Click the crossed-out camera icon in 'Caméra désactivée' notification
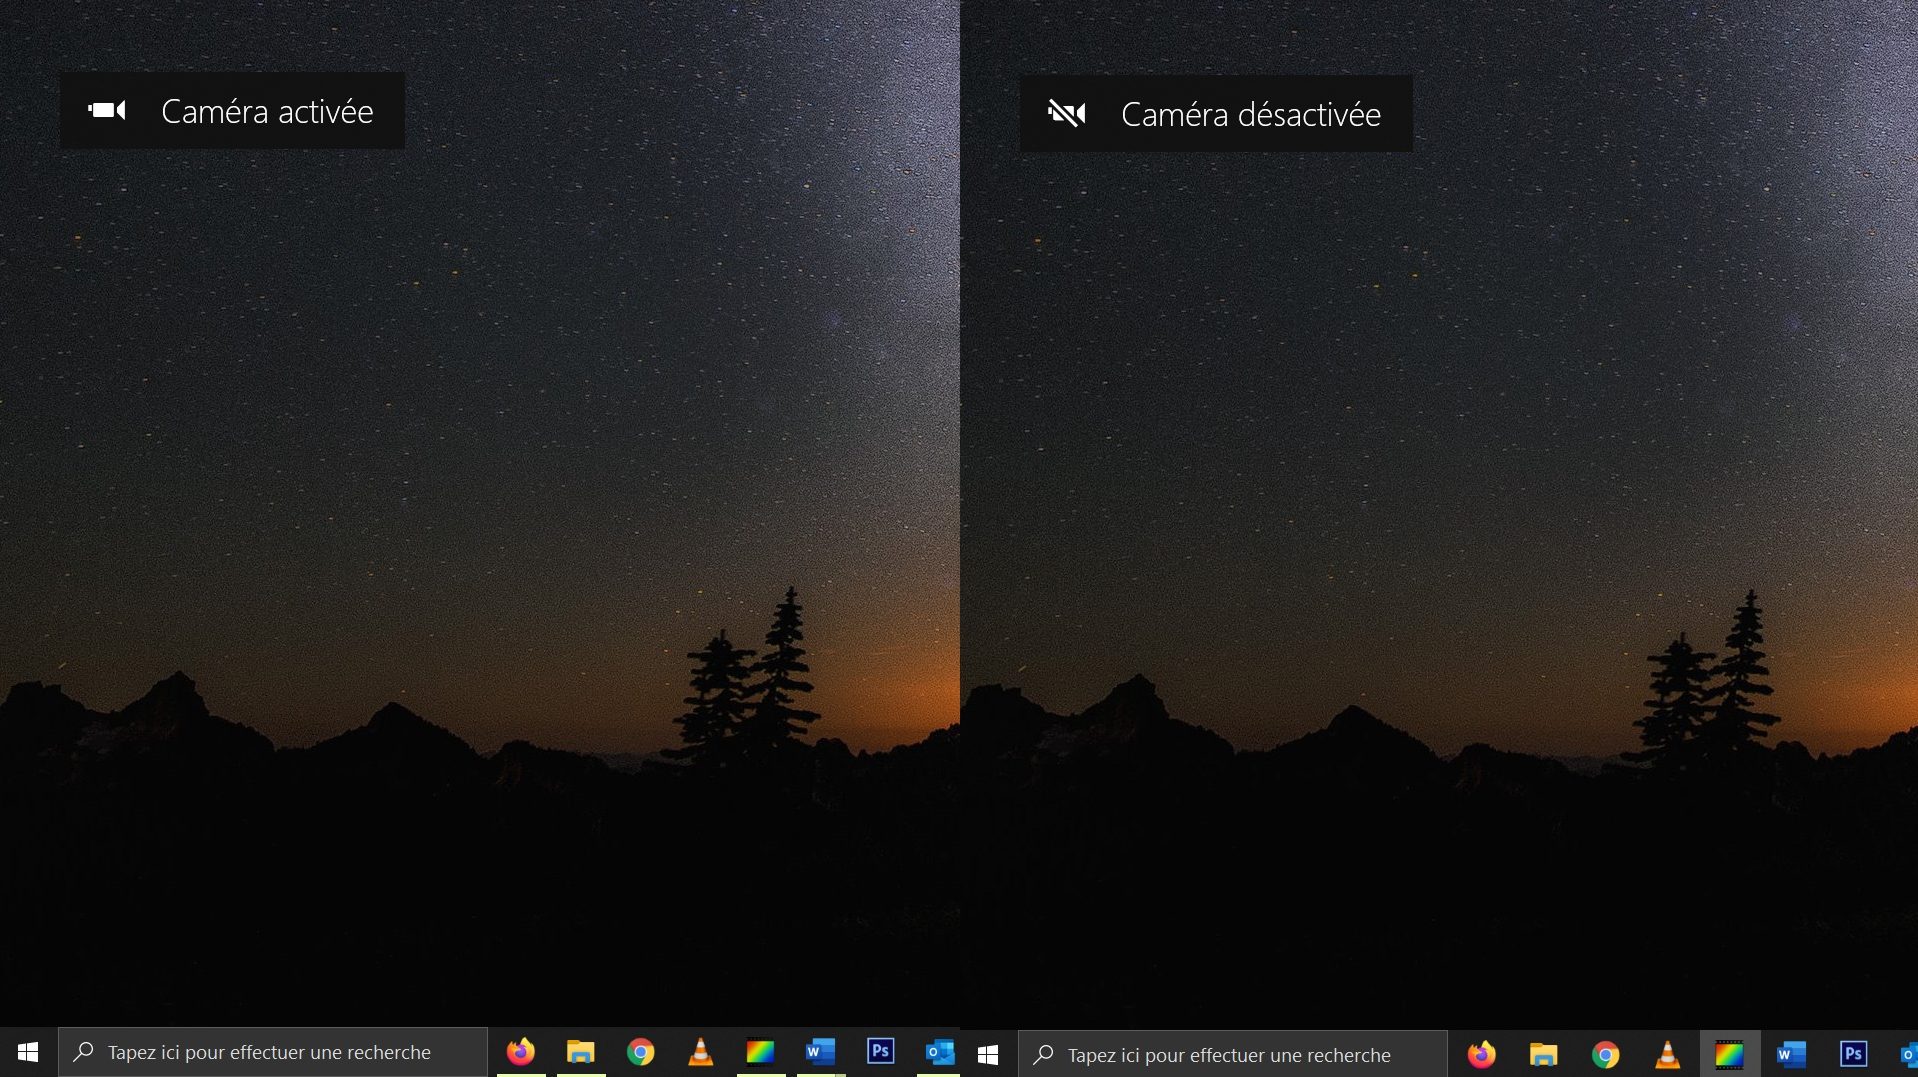This screenshot has height=1077, width=1918. point(1067,113)
